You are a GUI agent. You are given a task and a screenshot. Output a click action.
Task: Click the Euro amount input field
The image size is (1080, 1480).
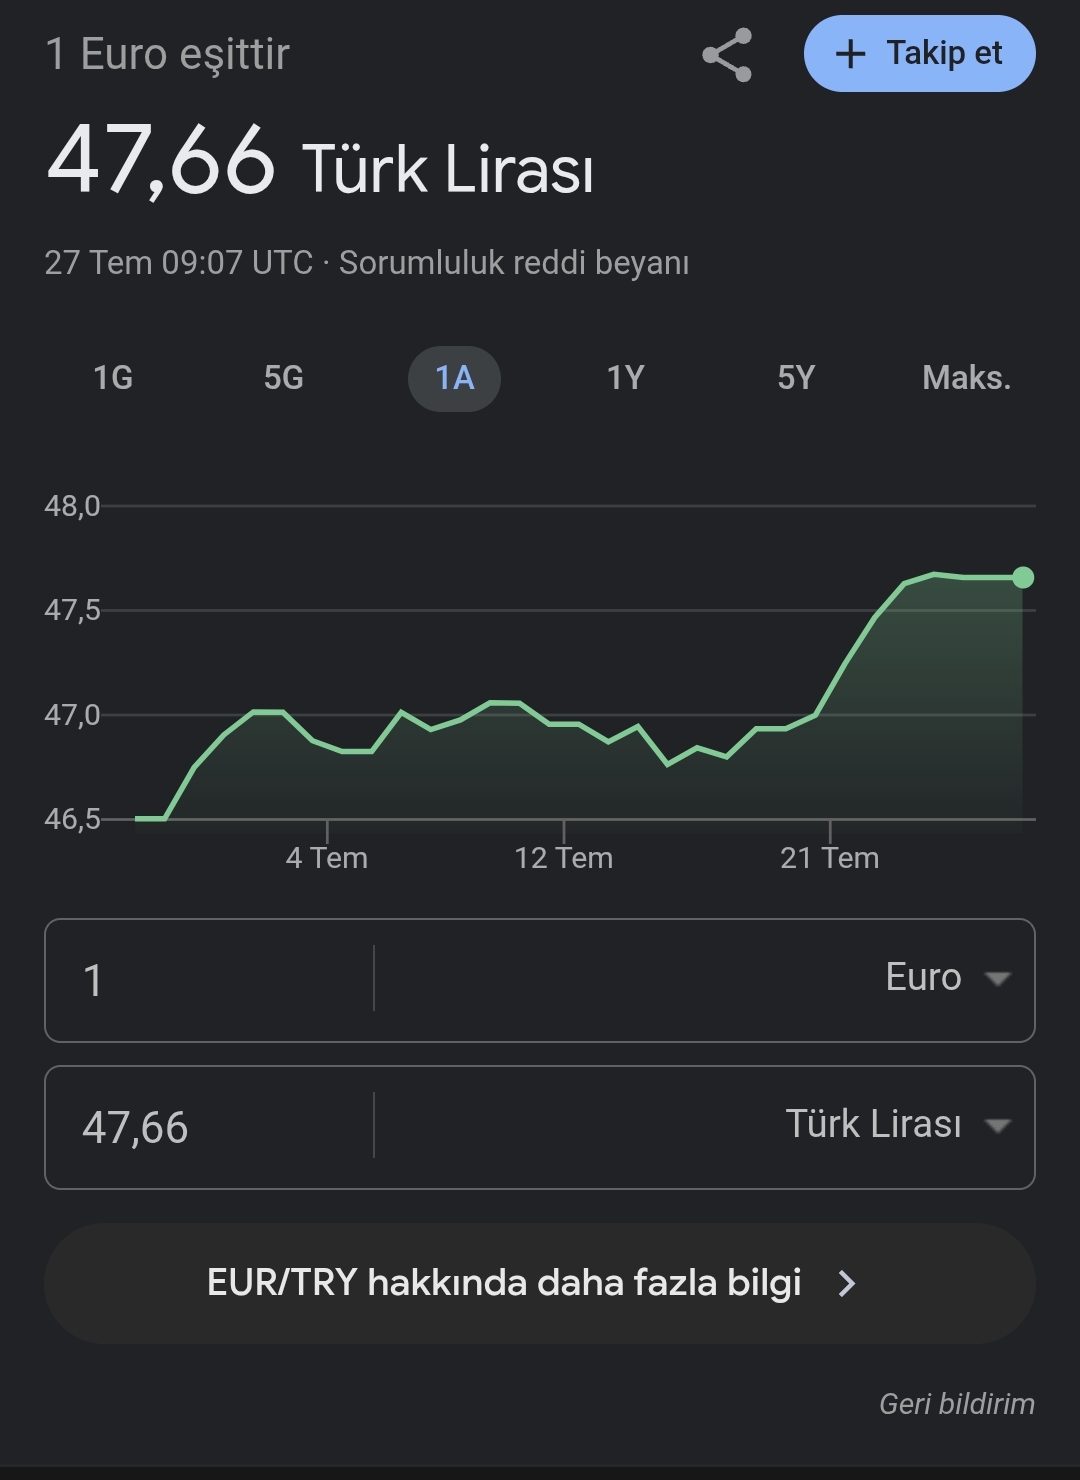210,979
